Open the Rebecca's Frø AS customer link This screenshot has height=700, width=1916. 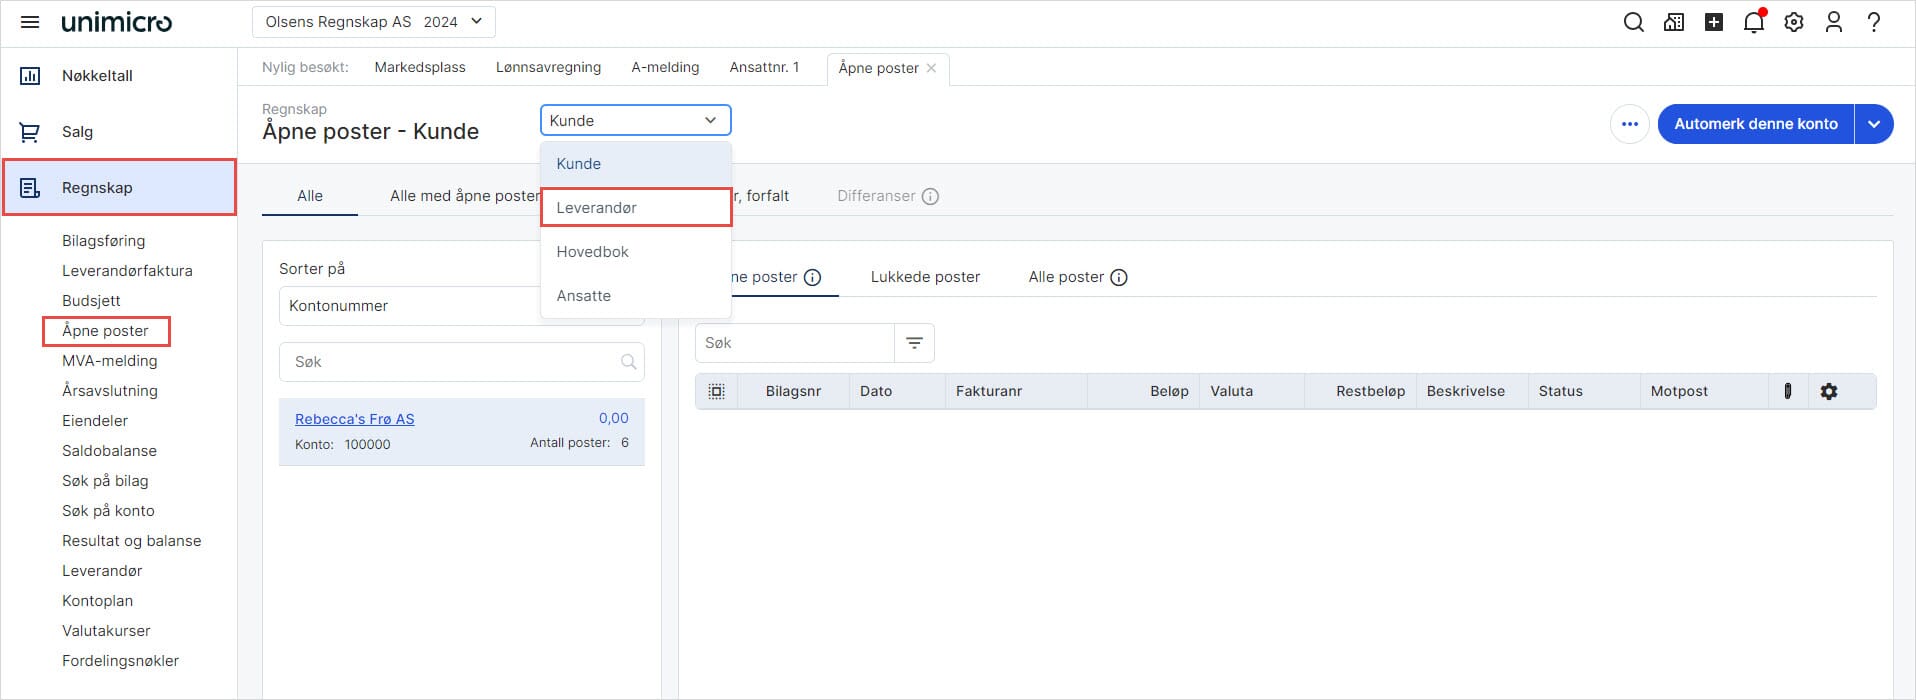click(x=354, y=419)
